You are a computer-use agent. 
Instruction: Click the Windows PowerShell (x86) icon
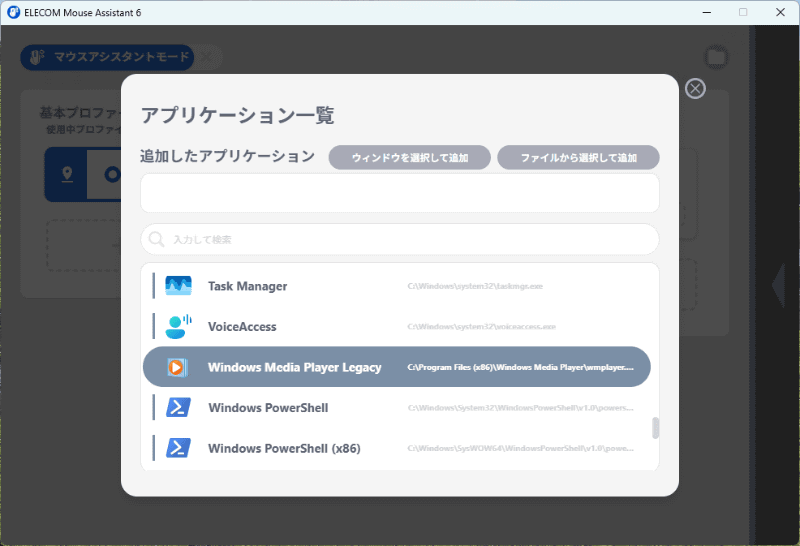[178, 448]
